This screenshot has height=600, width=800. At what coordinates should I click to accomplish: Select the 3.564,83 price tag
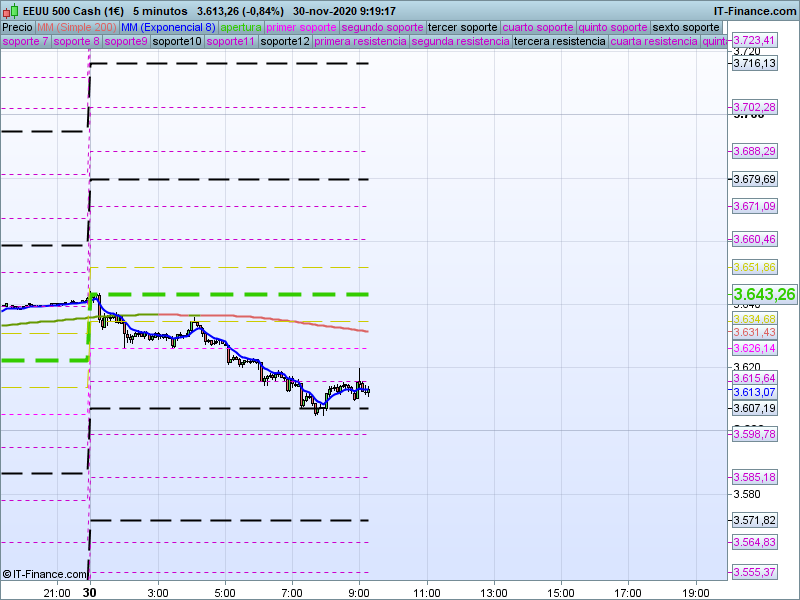[x=754, y=542]
